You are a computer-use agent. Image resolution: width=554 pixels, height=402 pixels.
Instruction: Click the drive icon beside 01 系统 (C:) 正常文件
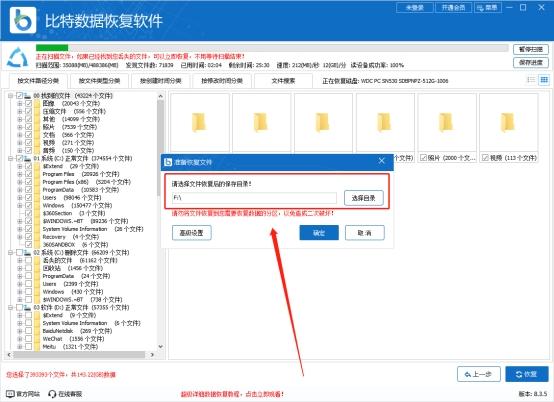pos(27,159)
